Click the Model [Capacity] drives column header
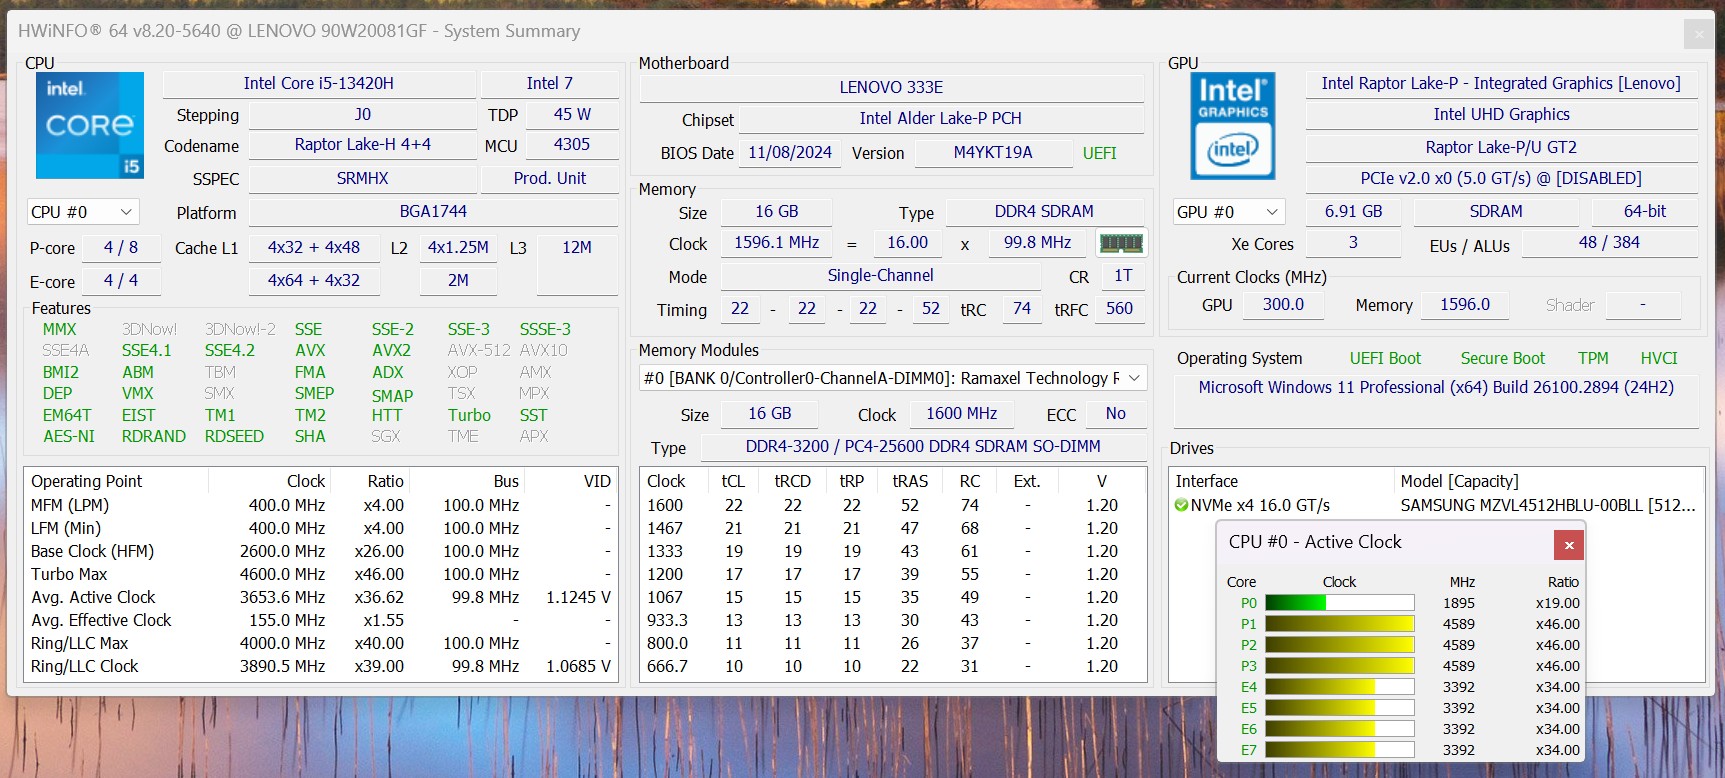This screenshot has width=1725, height=778. 1459,481
